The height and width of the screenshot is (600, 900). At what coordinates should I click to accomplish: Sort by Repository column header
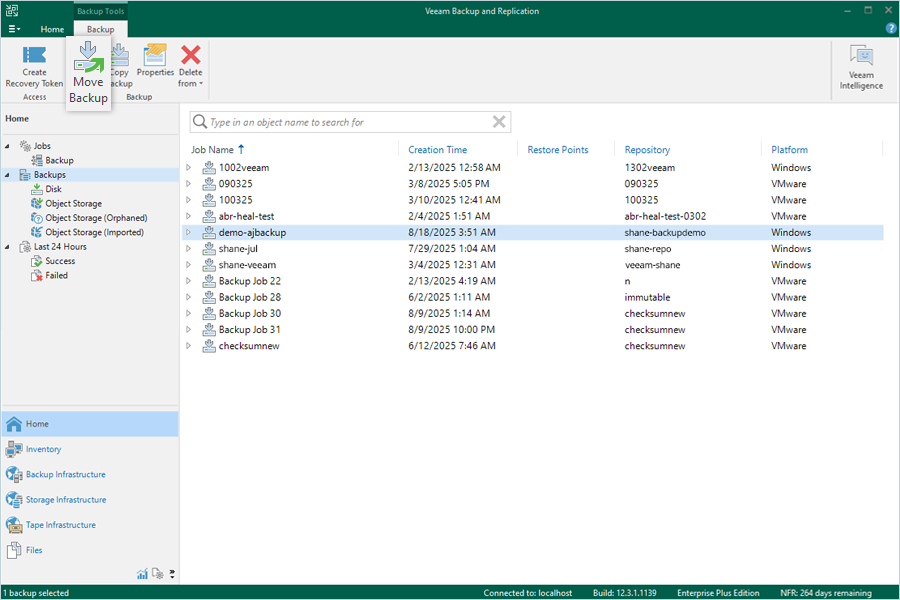point(647,150)
